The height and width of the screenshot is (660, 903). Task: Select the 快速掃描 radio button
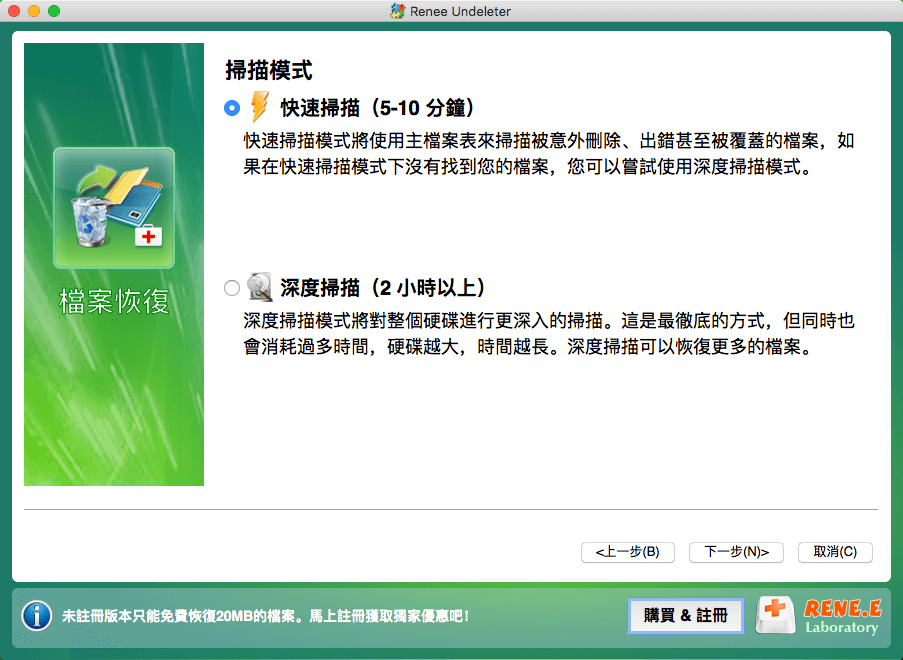tap(232, 107)
